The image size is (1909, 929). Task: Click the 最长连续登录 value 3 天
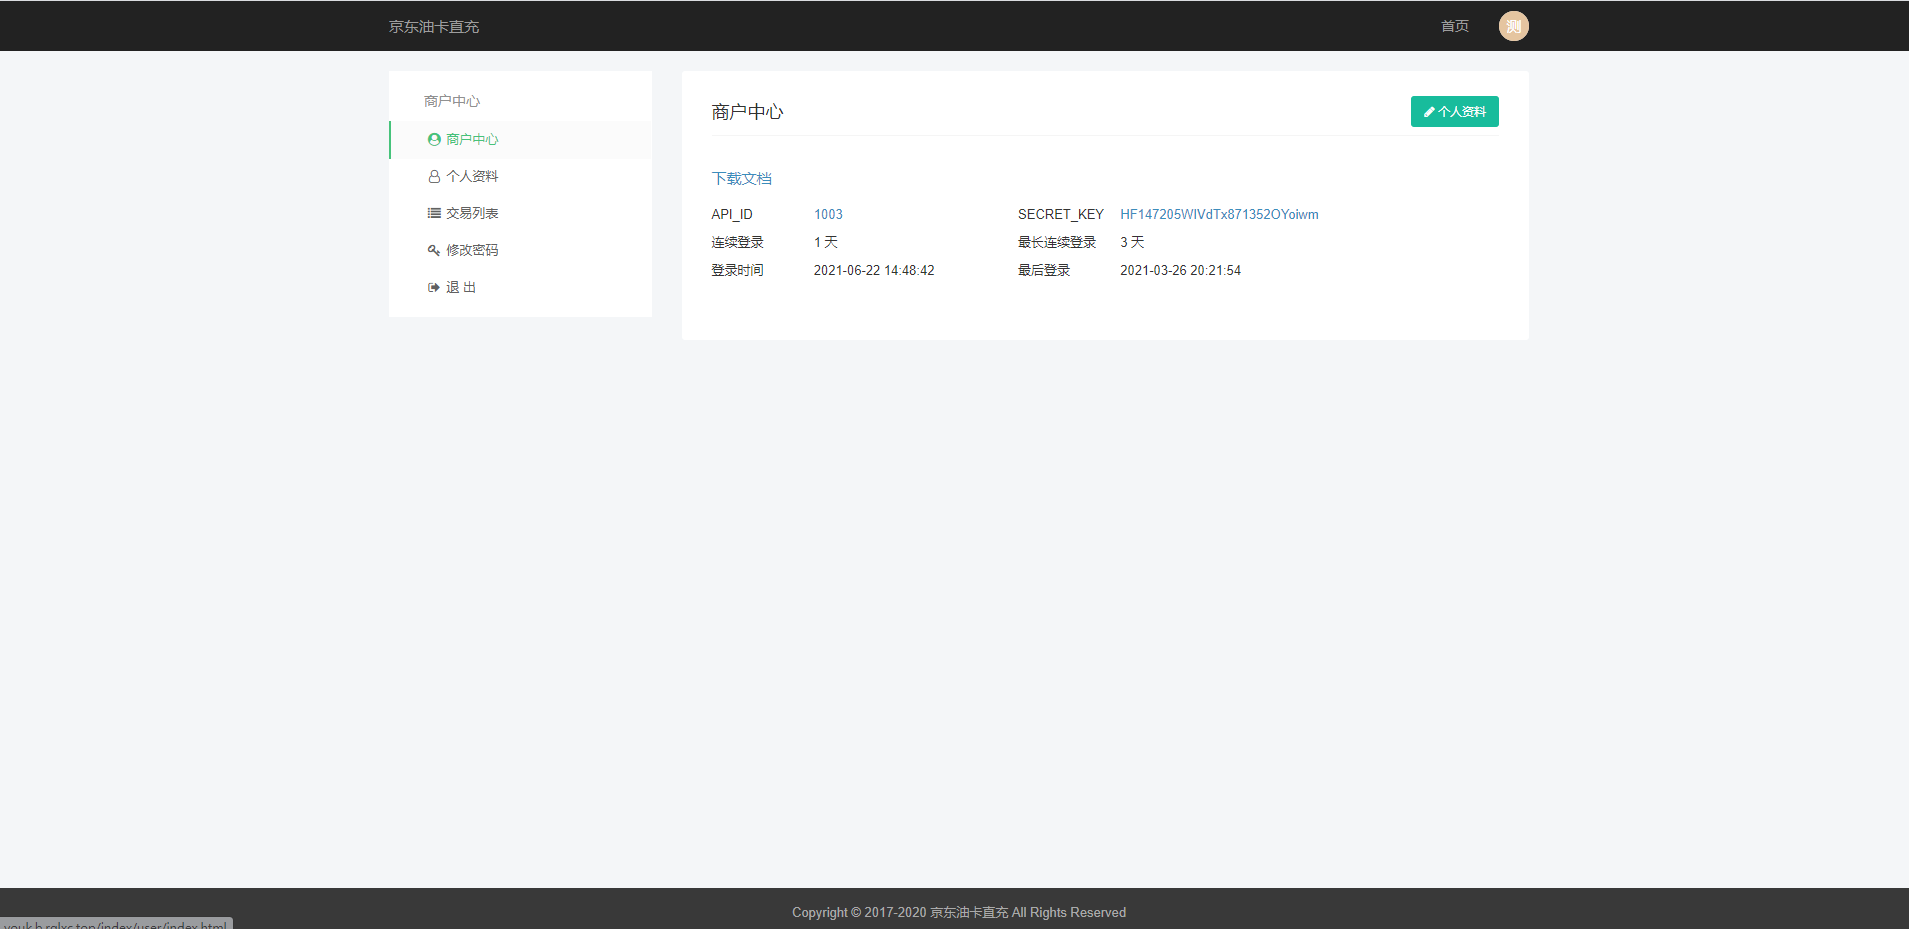tap(1132, 243)
